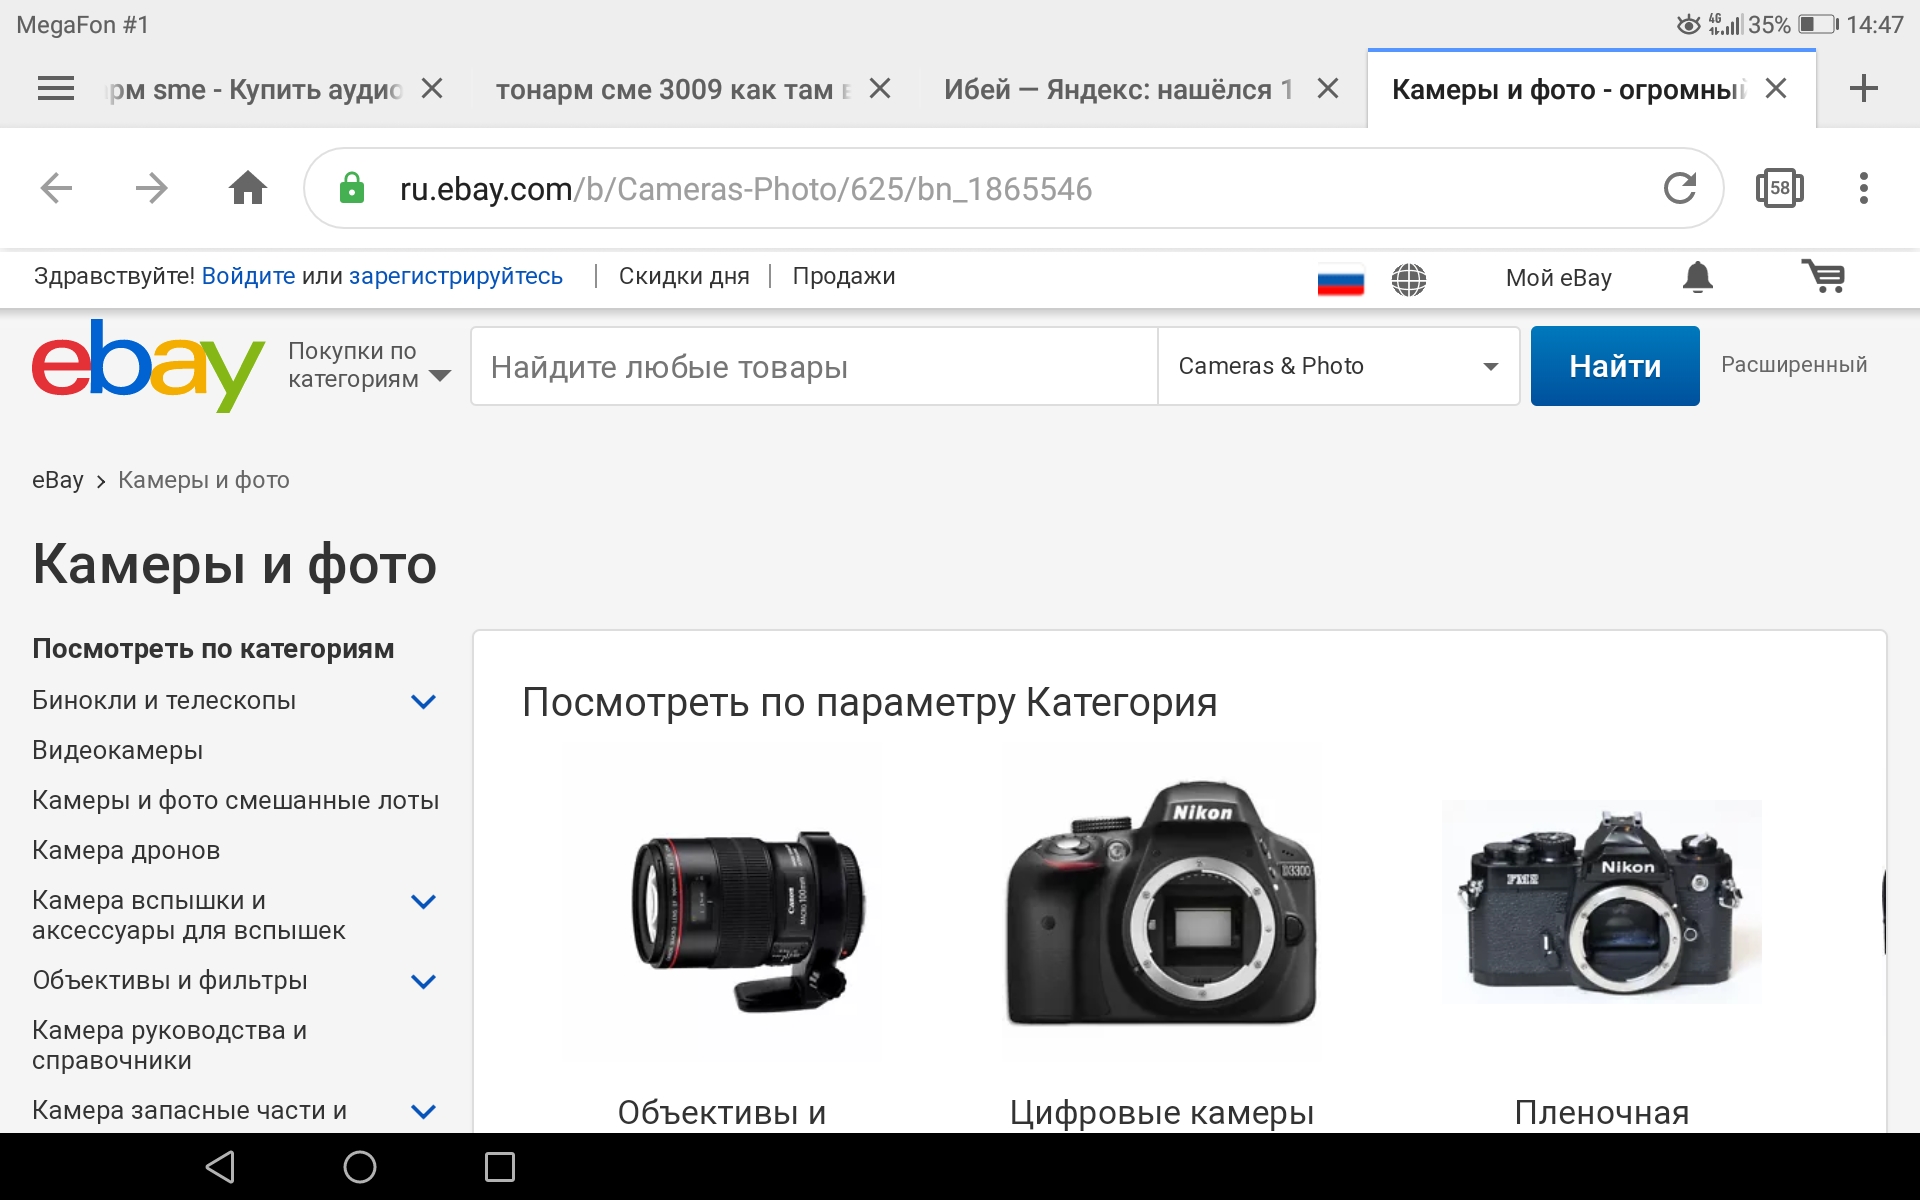The image size is (1920, 1200).
Task: Open the eBay shopping cart icon
Action: (1824, 276)
